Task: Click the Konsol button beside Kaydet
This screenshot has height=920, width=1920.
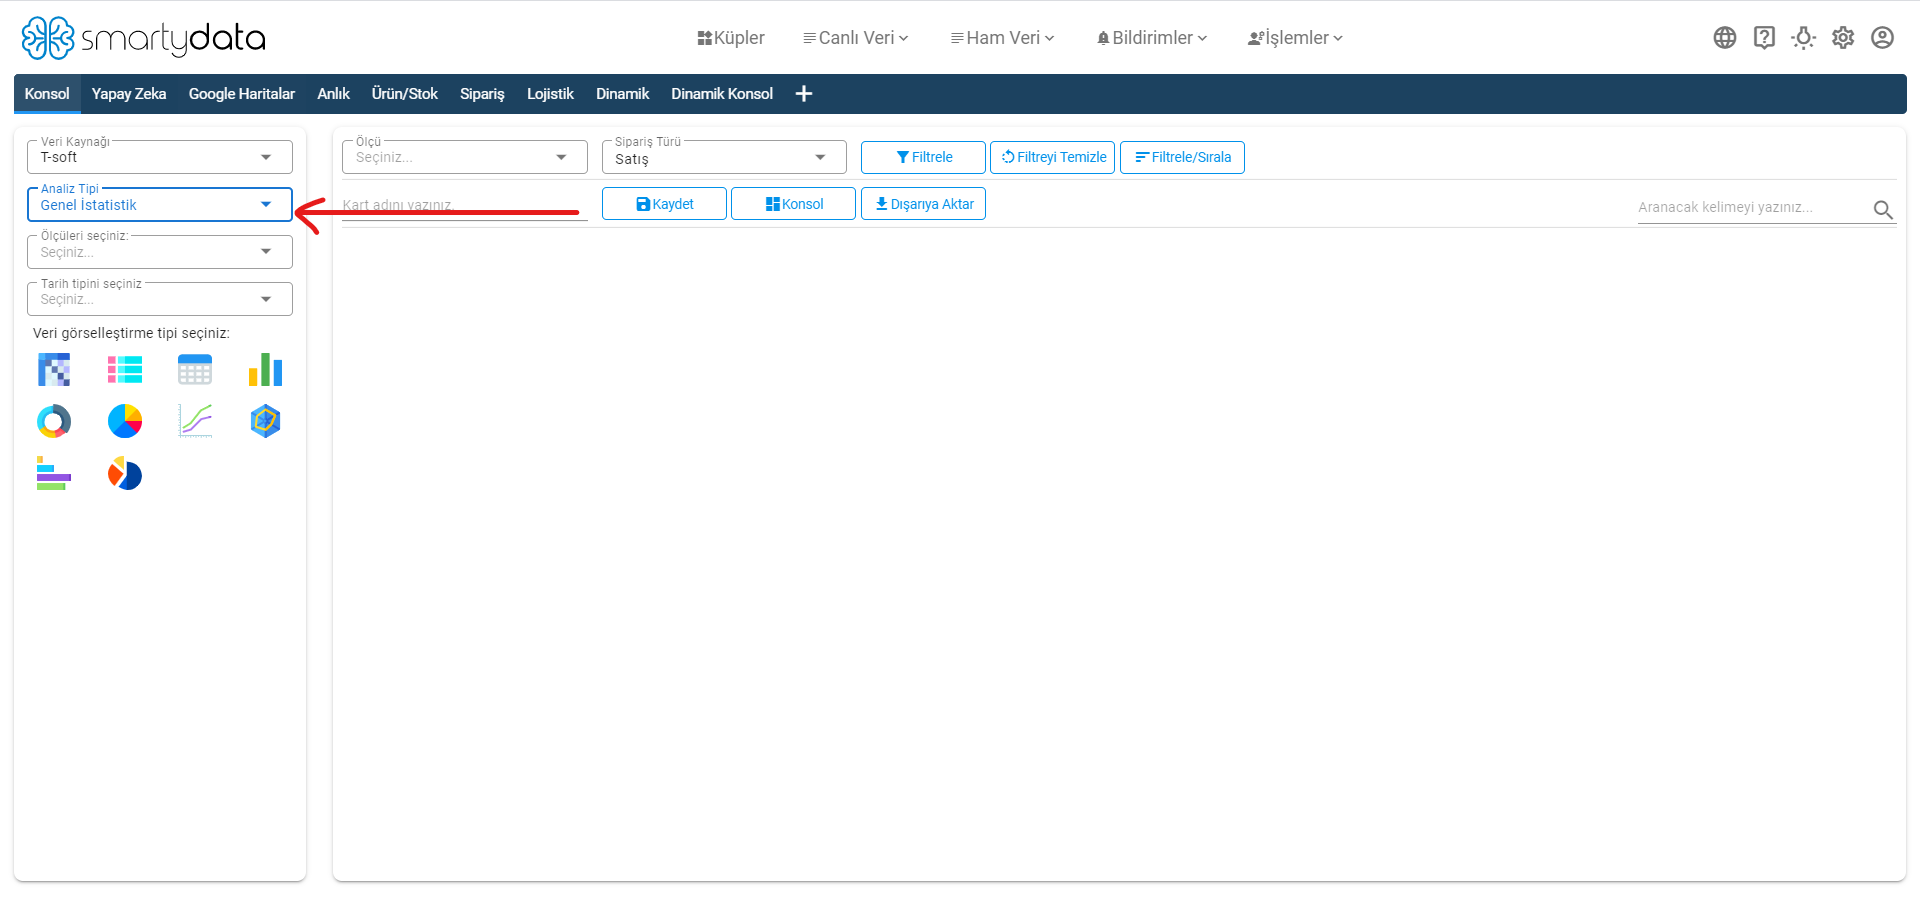Action: pyautogui.click(x=794, y=204)
